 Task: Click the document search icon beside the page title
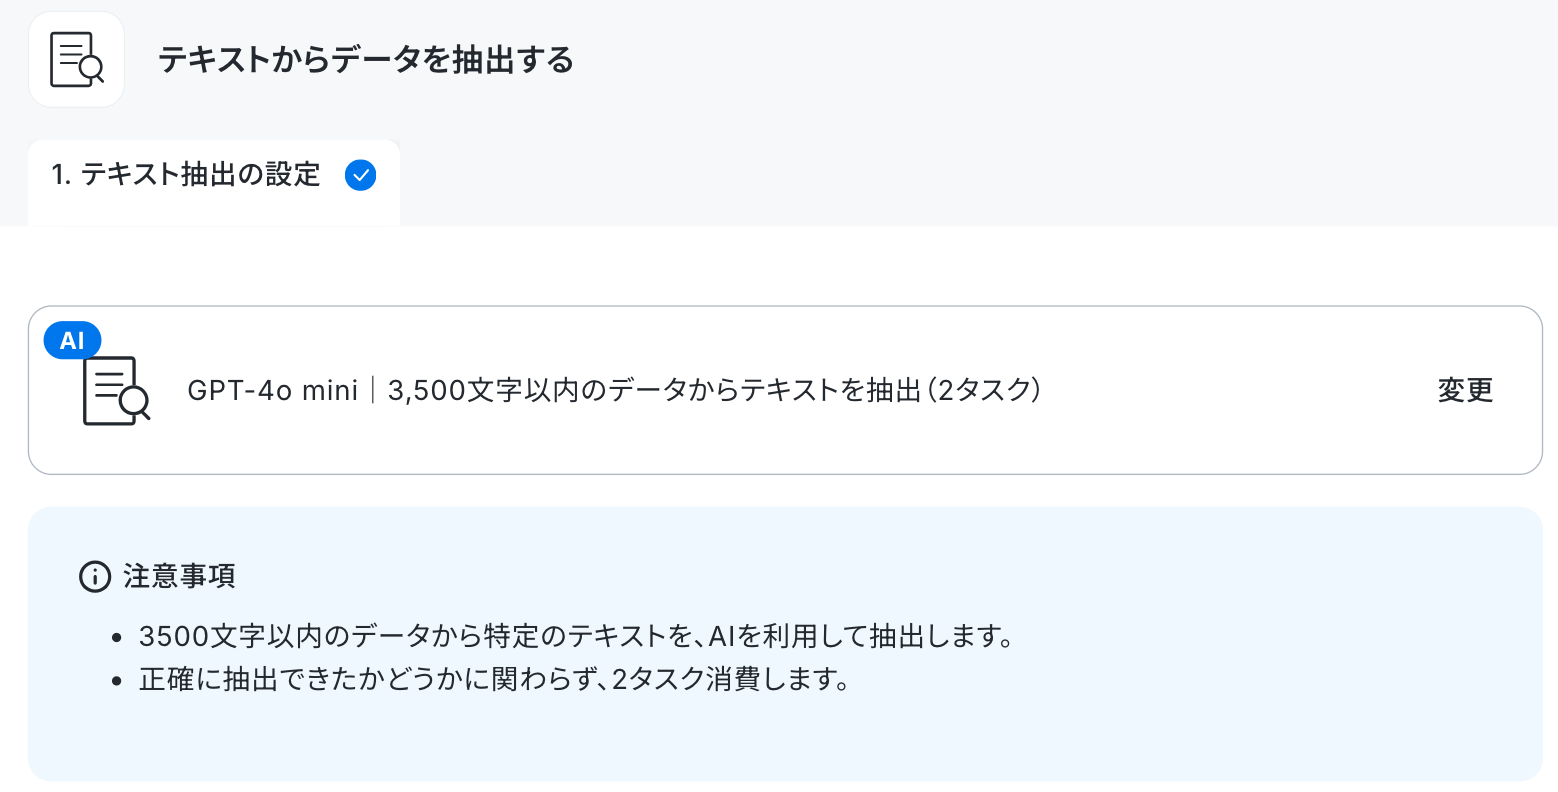point(77,60)
